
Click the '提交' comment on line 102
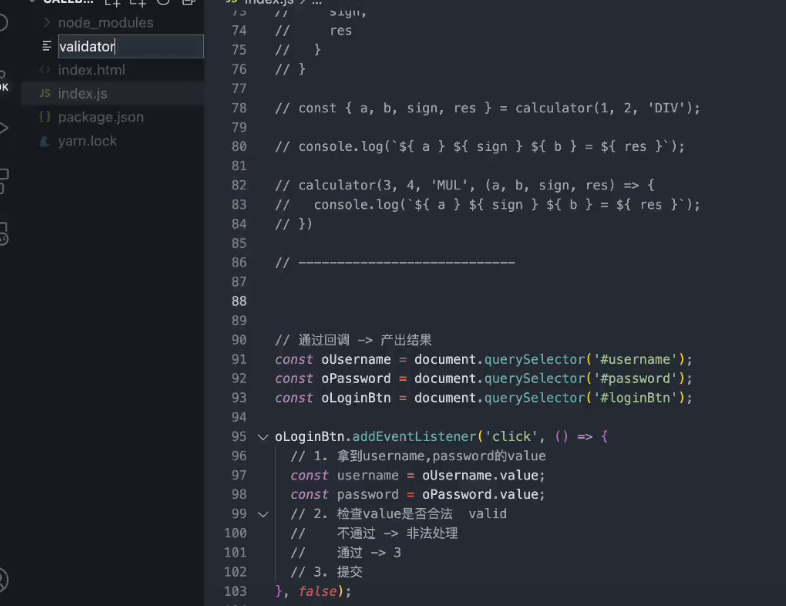349,572
